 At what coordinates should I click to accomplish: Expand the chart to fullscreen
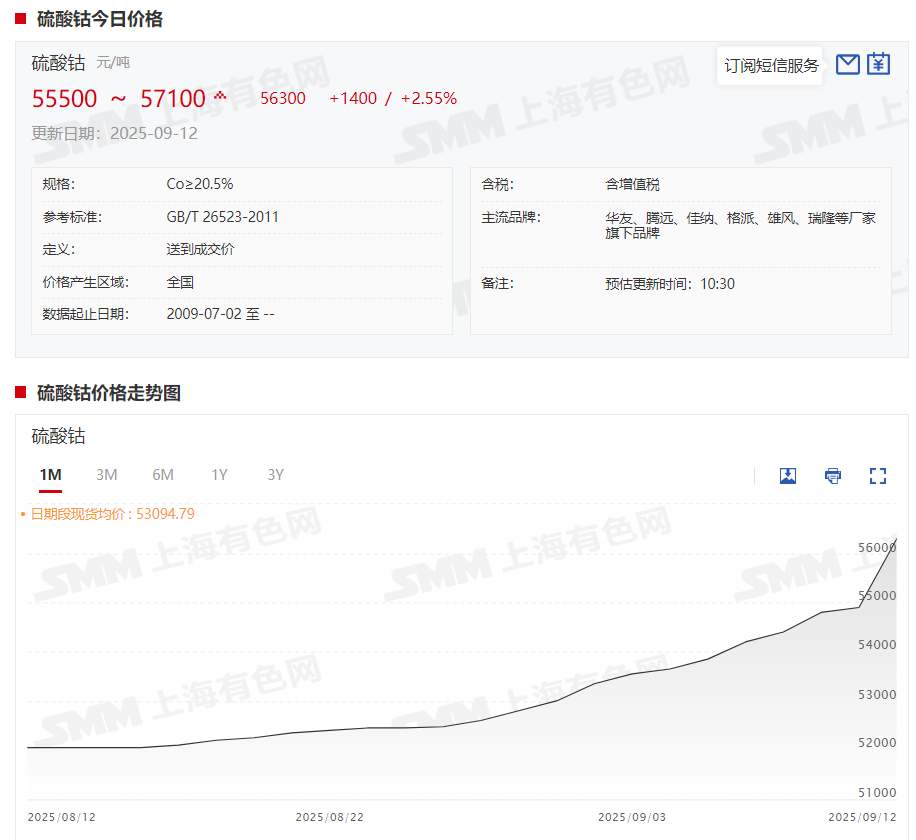878,476
